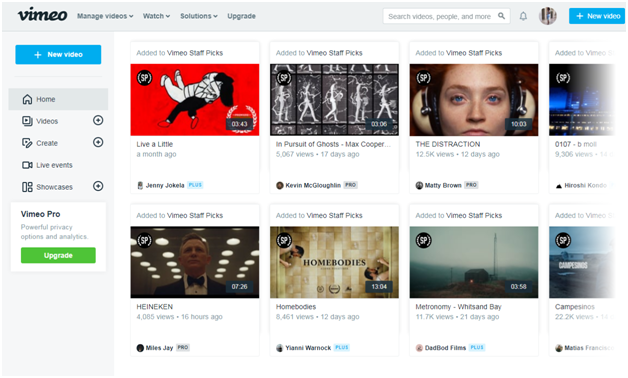The image size is (628, 378).
Task: Click Jenny Jokela's avatar icon
Action: (140, 185)
